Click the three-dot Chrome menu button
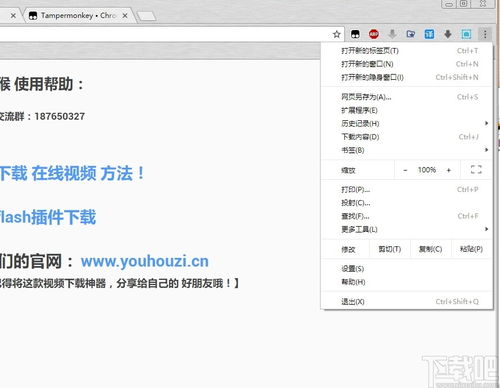500x388 pixels. pos(485,34)
